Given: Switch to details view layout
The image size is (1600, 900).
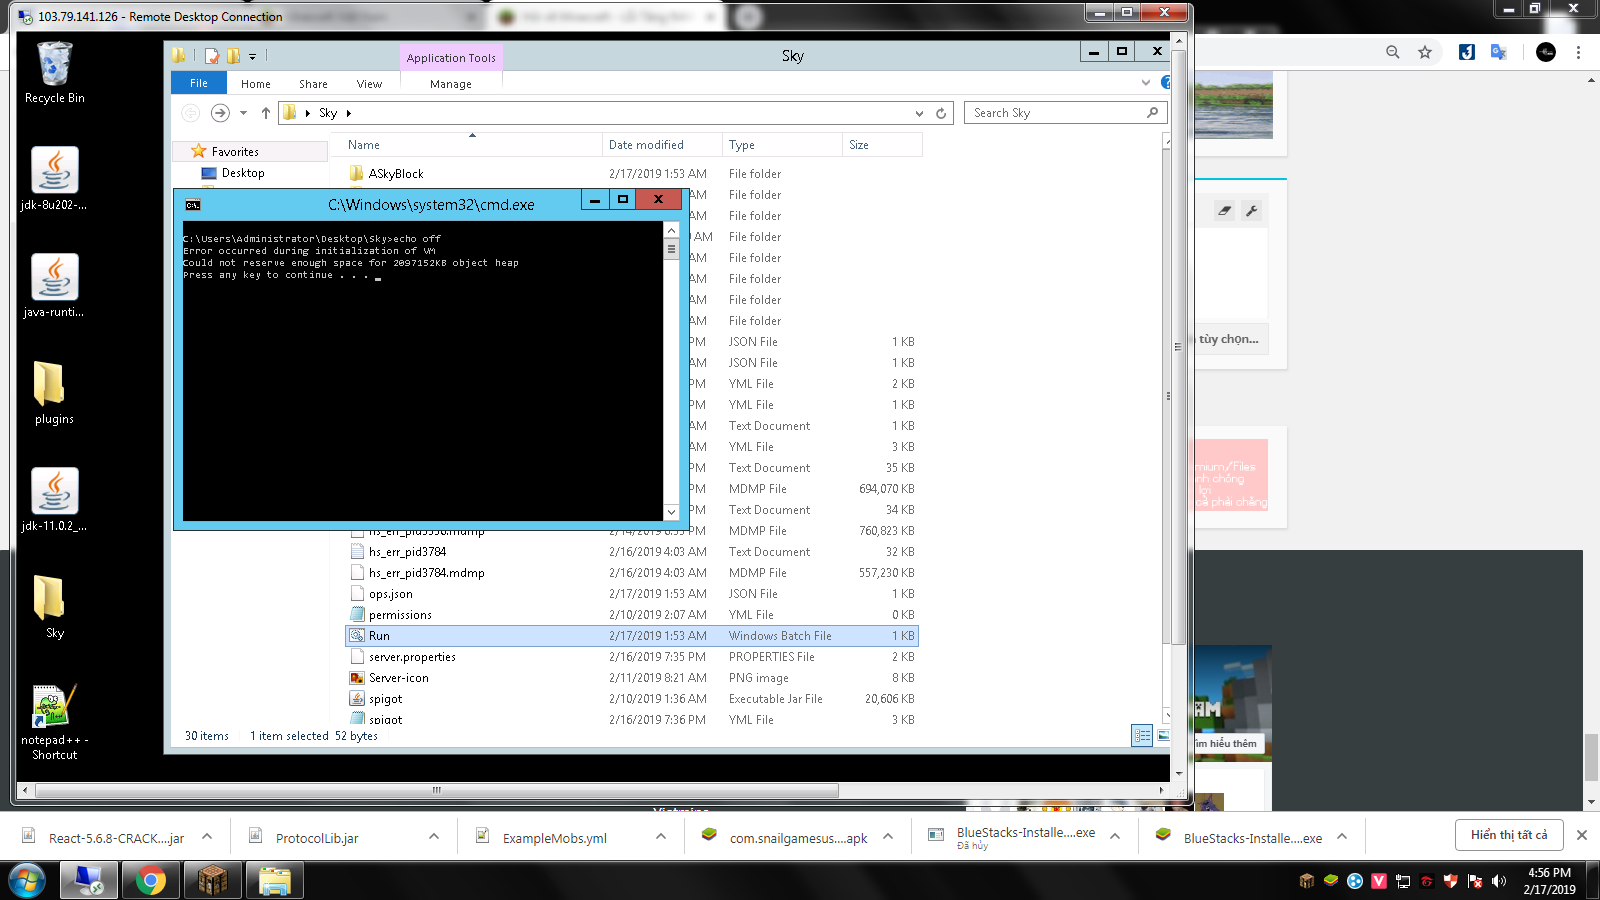Looking at the screenshot, I should [1142, 736].
